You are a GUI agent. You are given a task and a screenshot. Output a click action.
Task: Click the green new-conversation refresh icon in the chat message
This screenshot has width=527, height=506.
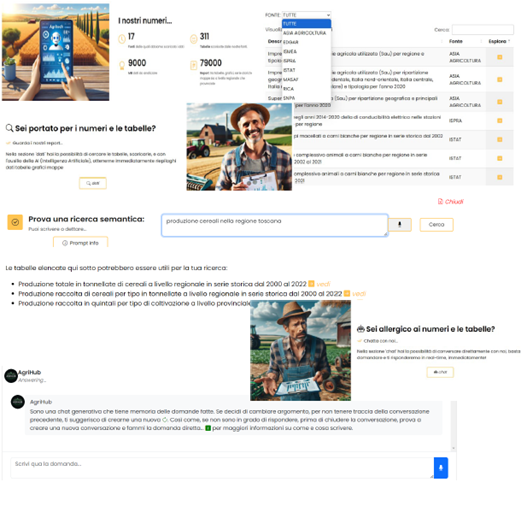pyautogui.click(x=165, y=420)
